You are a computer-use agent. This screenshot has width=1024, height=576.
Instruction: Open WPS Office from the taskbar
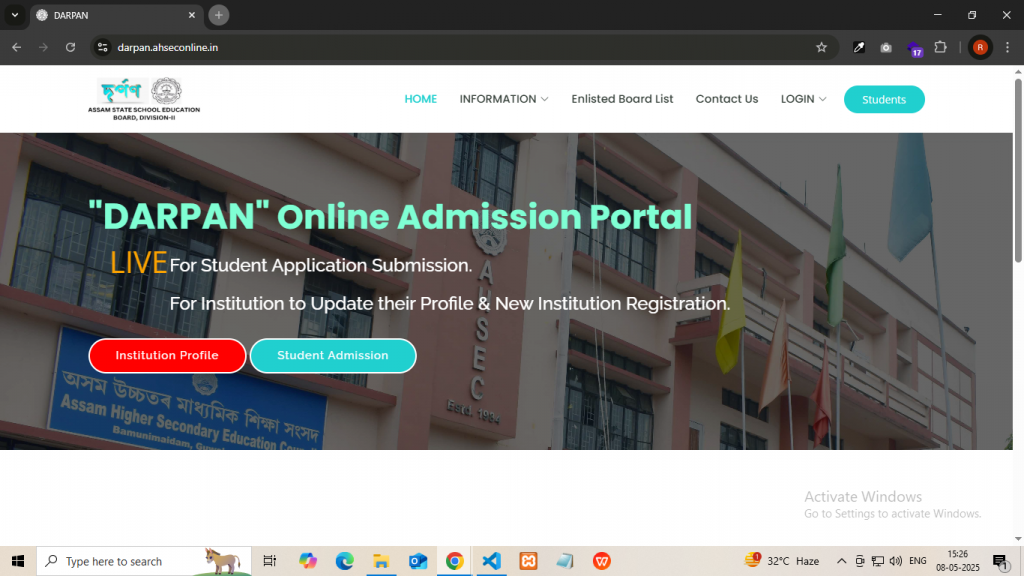coord(601,561)
